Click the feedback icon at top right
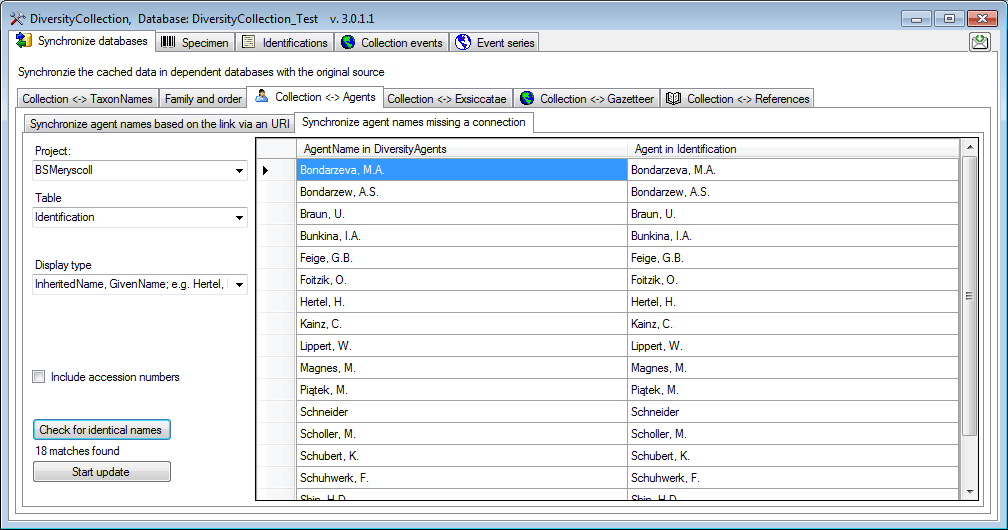 point(980,42)
